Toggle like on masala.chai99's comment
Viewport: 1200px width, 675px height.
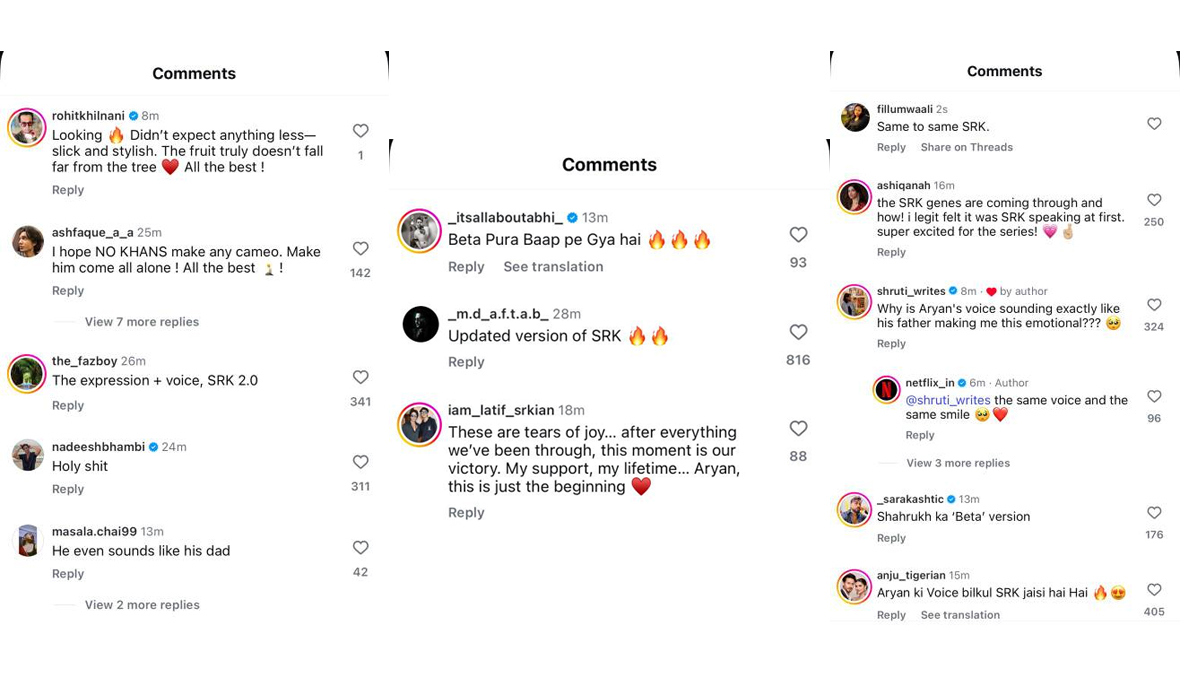click(x=361, y=548)
